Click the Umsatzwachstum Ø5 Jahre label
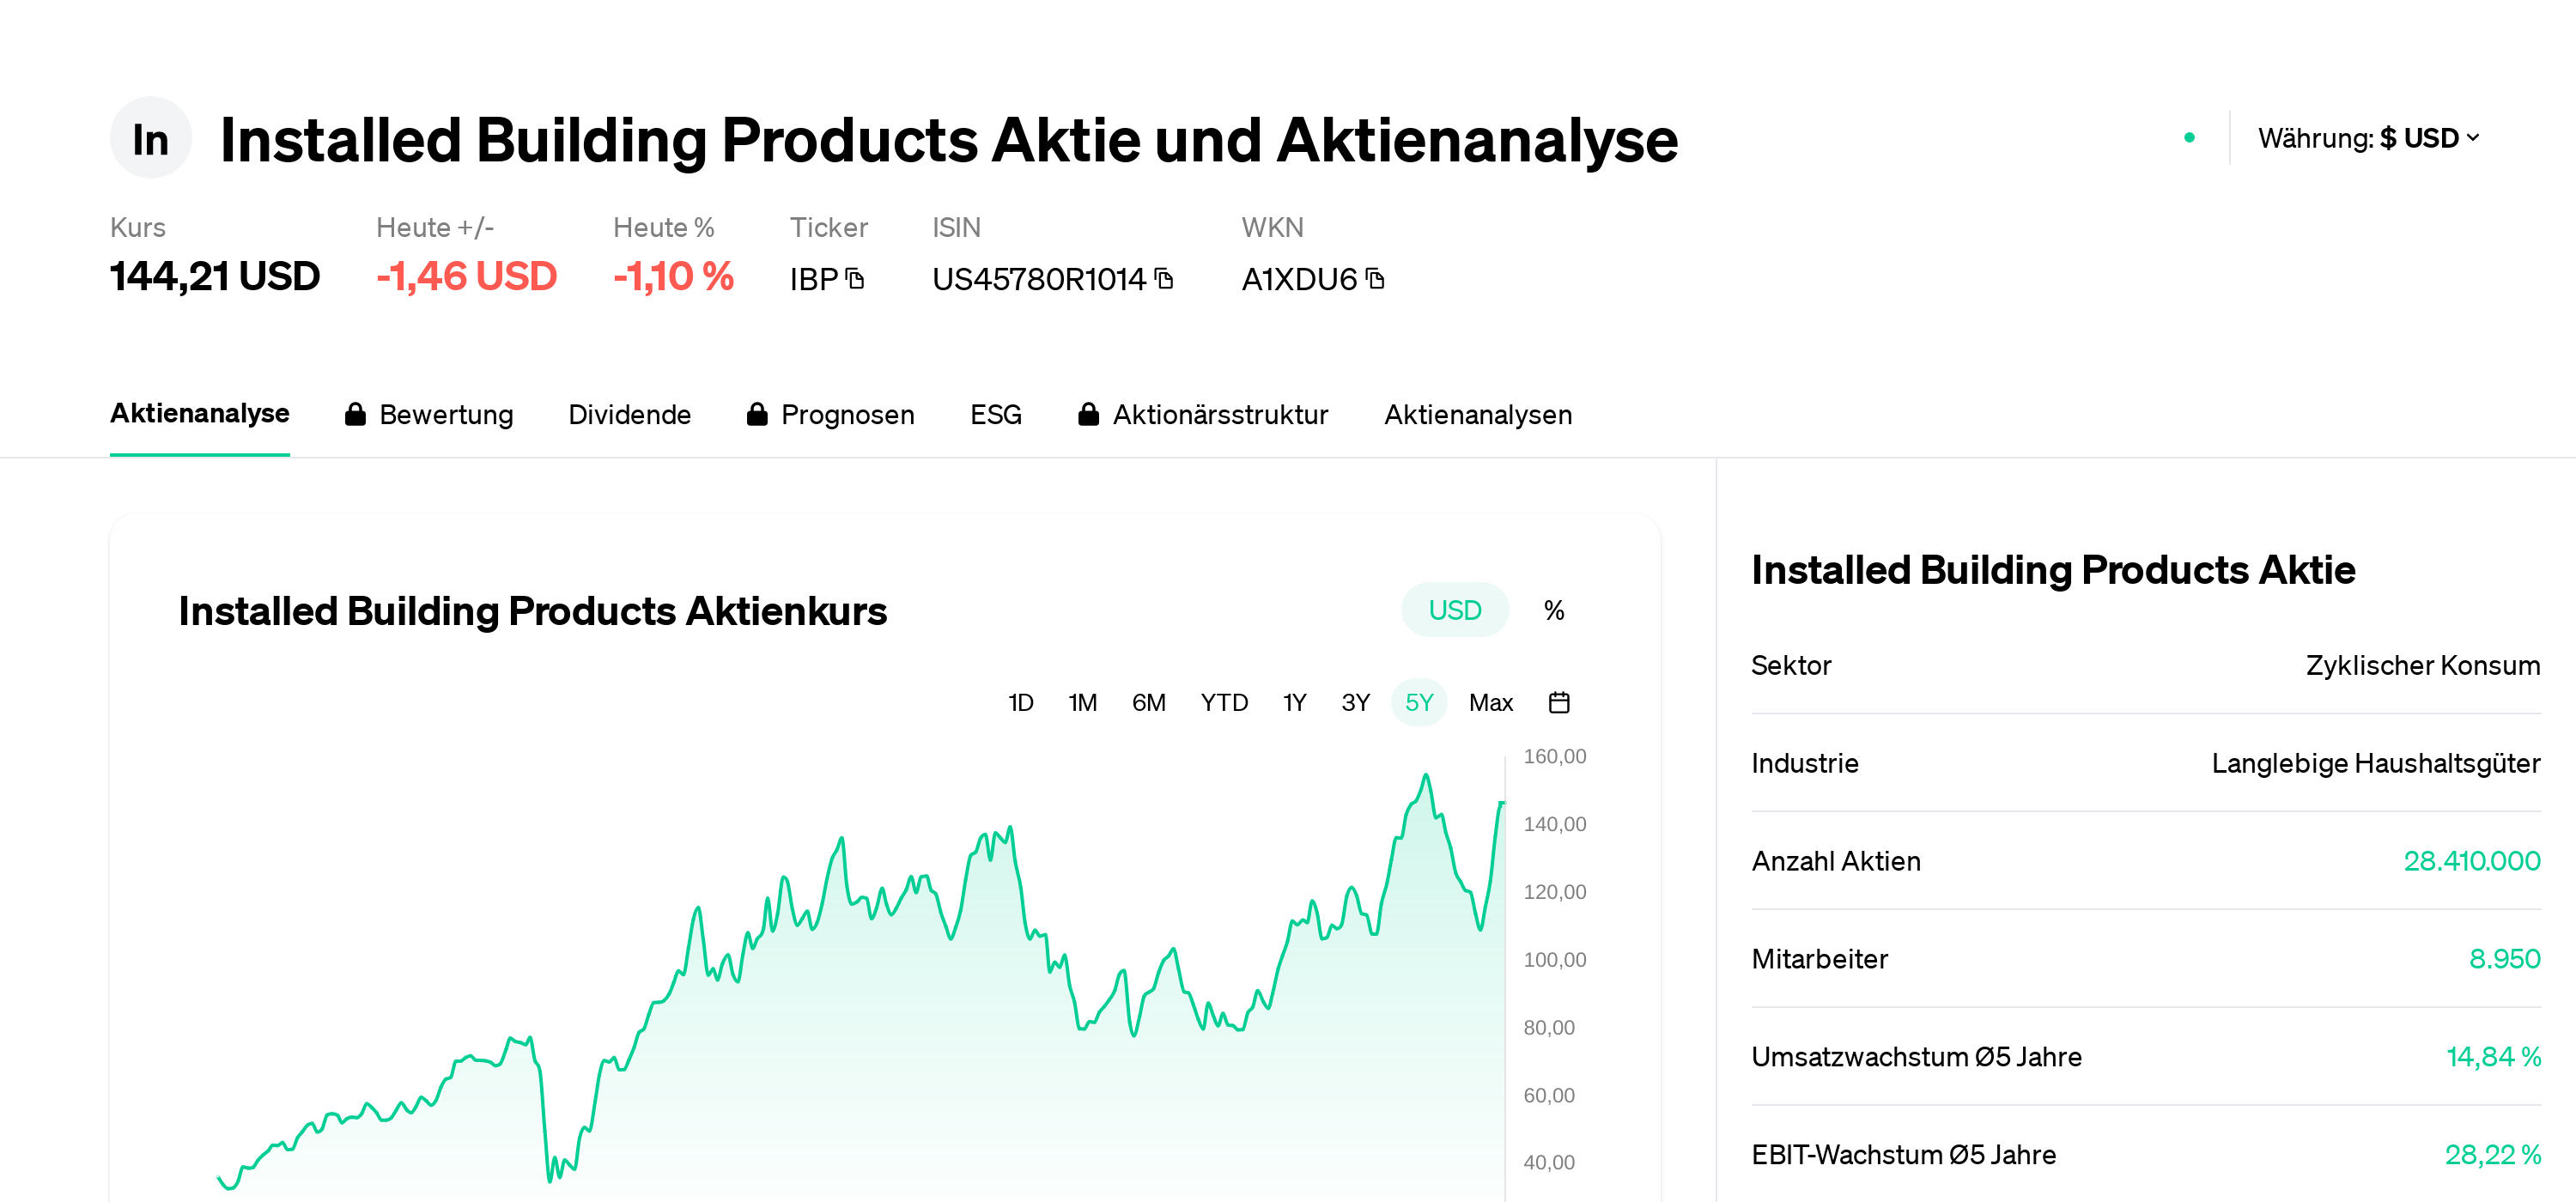The height and width of the screenshot is (1202, 2576). click(1916, 1057)
